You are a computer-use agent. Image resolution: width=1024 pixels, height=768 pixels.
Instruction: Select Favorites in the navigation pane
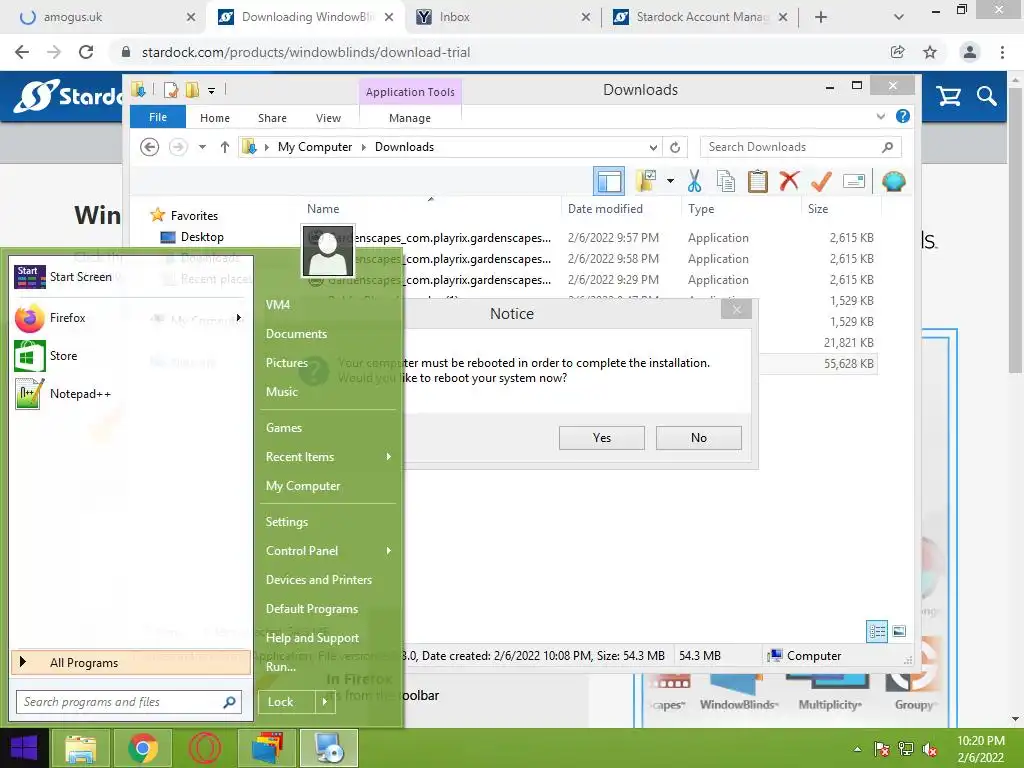[x=194, y=216]
